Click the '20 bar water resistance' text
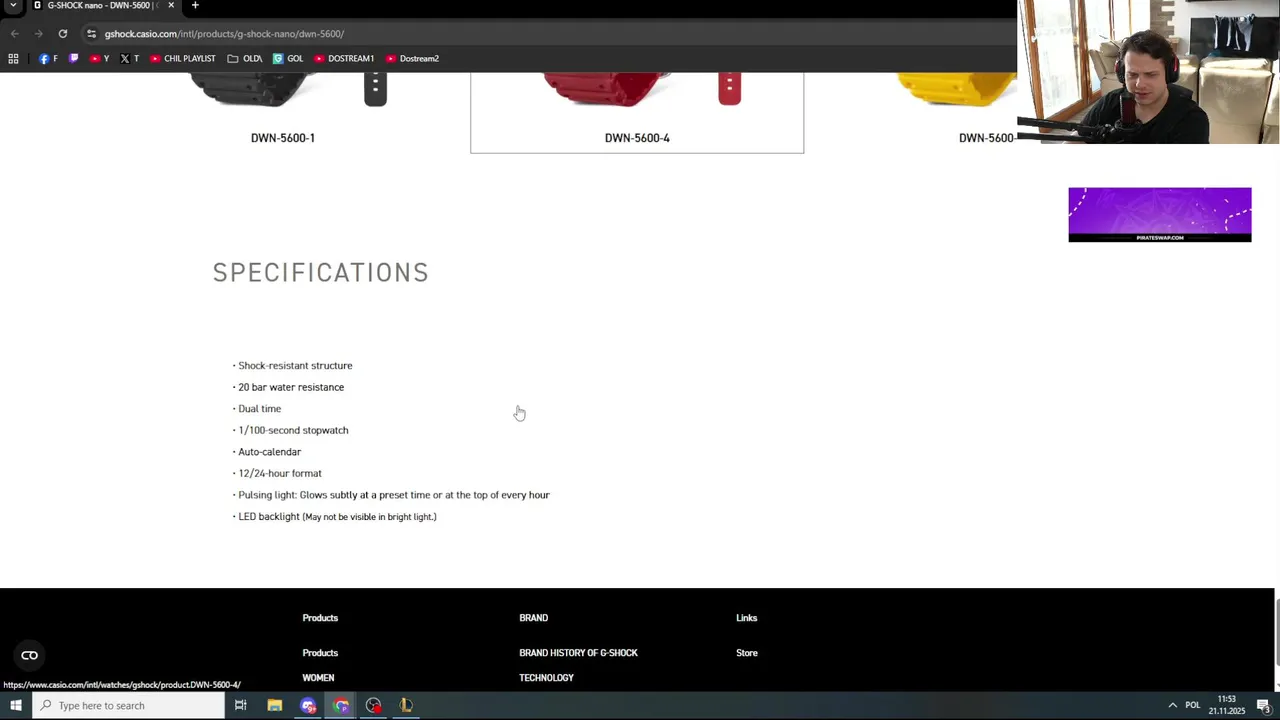 click(291, 387)
